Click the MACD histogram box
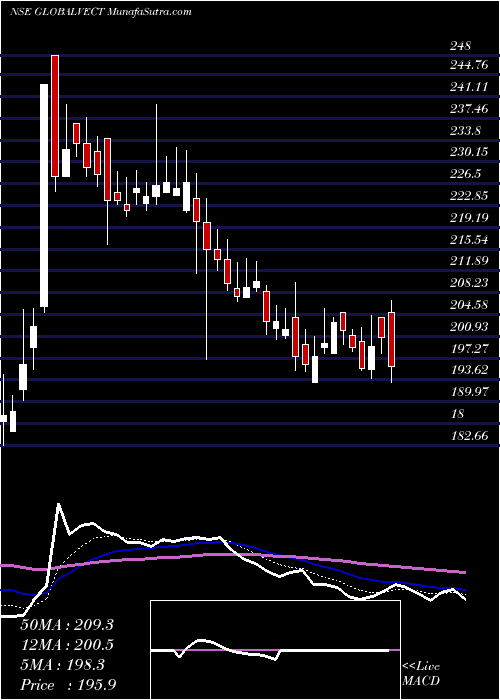Image resolution: width=500 pixels, height=700 pixels. [x=275, y=650]
